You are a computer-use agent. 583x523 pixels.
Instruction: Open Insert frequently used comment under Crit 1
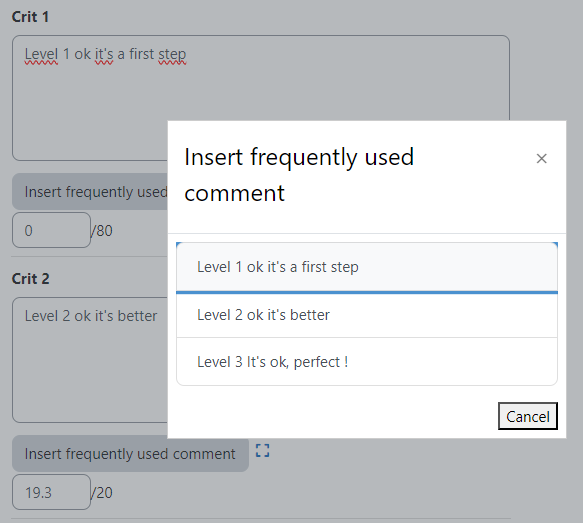pos(90,192)
